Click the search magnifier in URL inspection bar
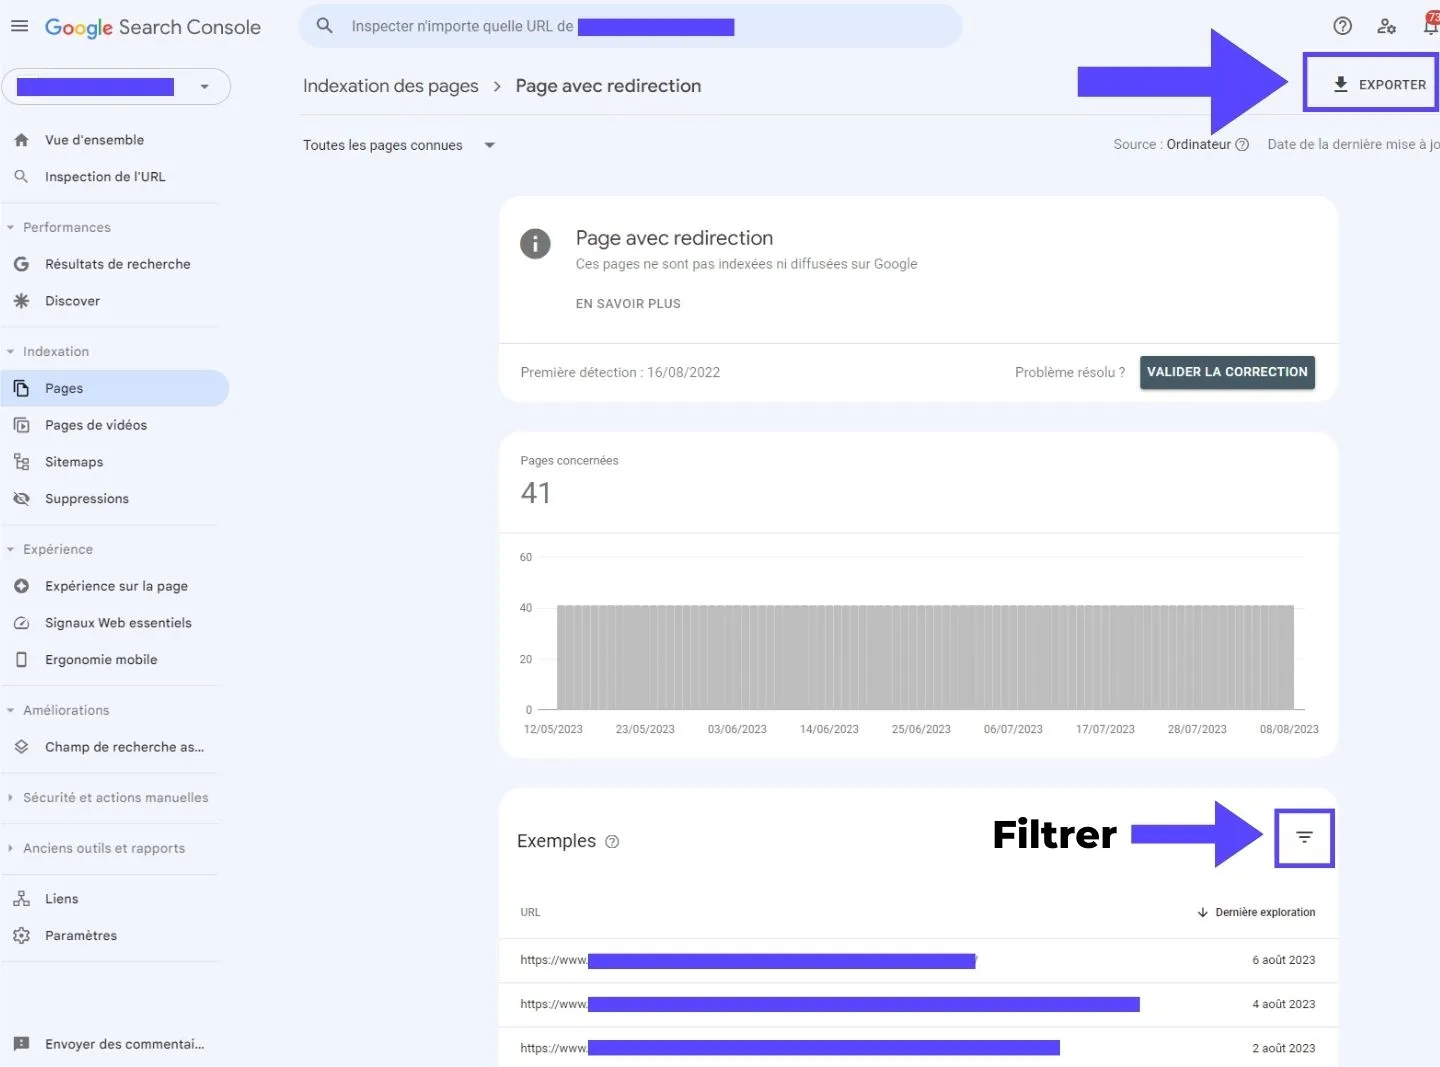 tap(324, 26)
